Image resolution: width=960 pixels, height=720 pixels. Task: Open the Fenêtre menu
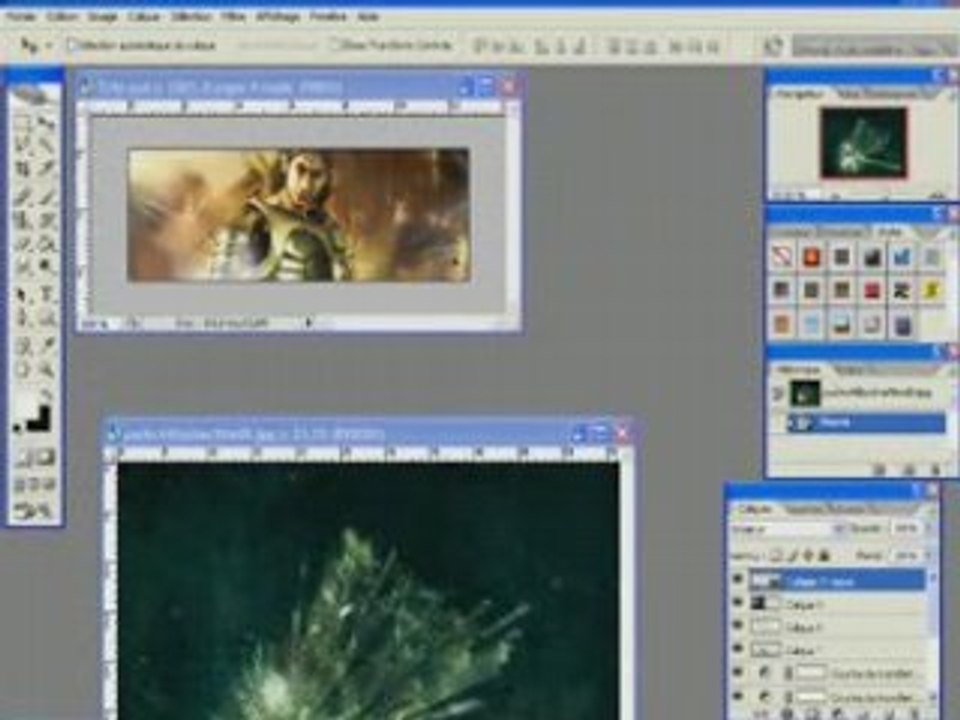328,17
